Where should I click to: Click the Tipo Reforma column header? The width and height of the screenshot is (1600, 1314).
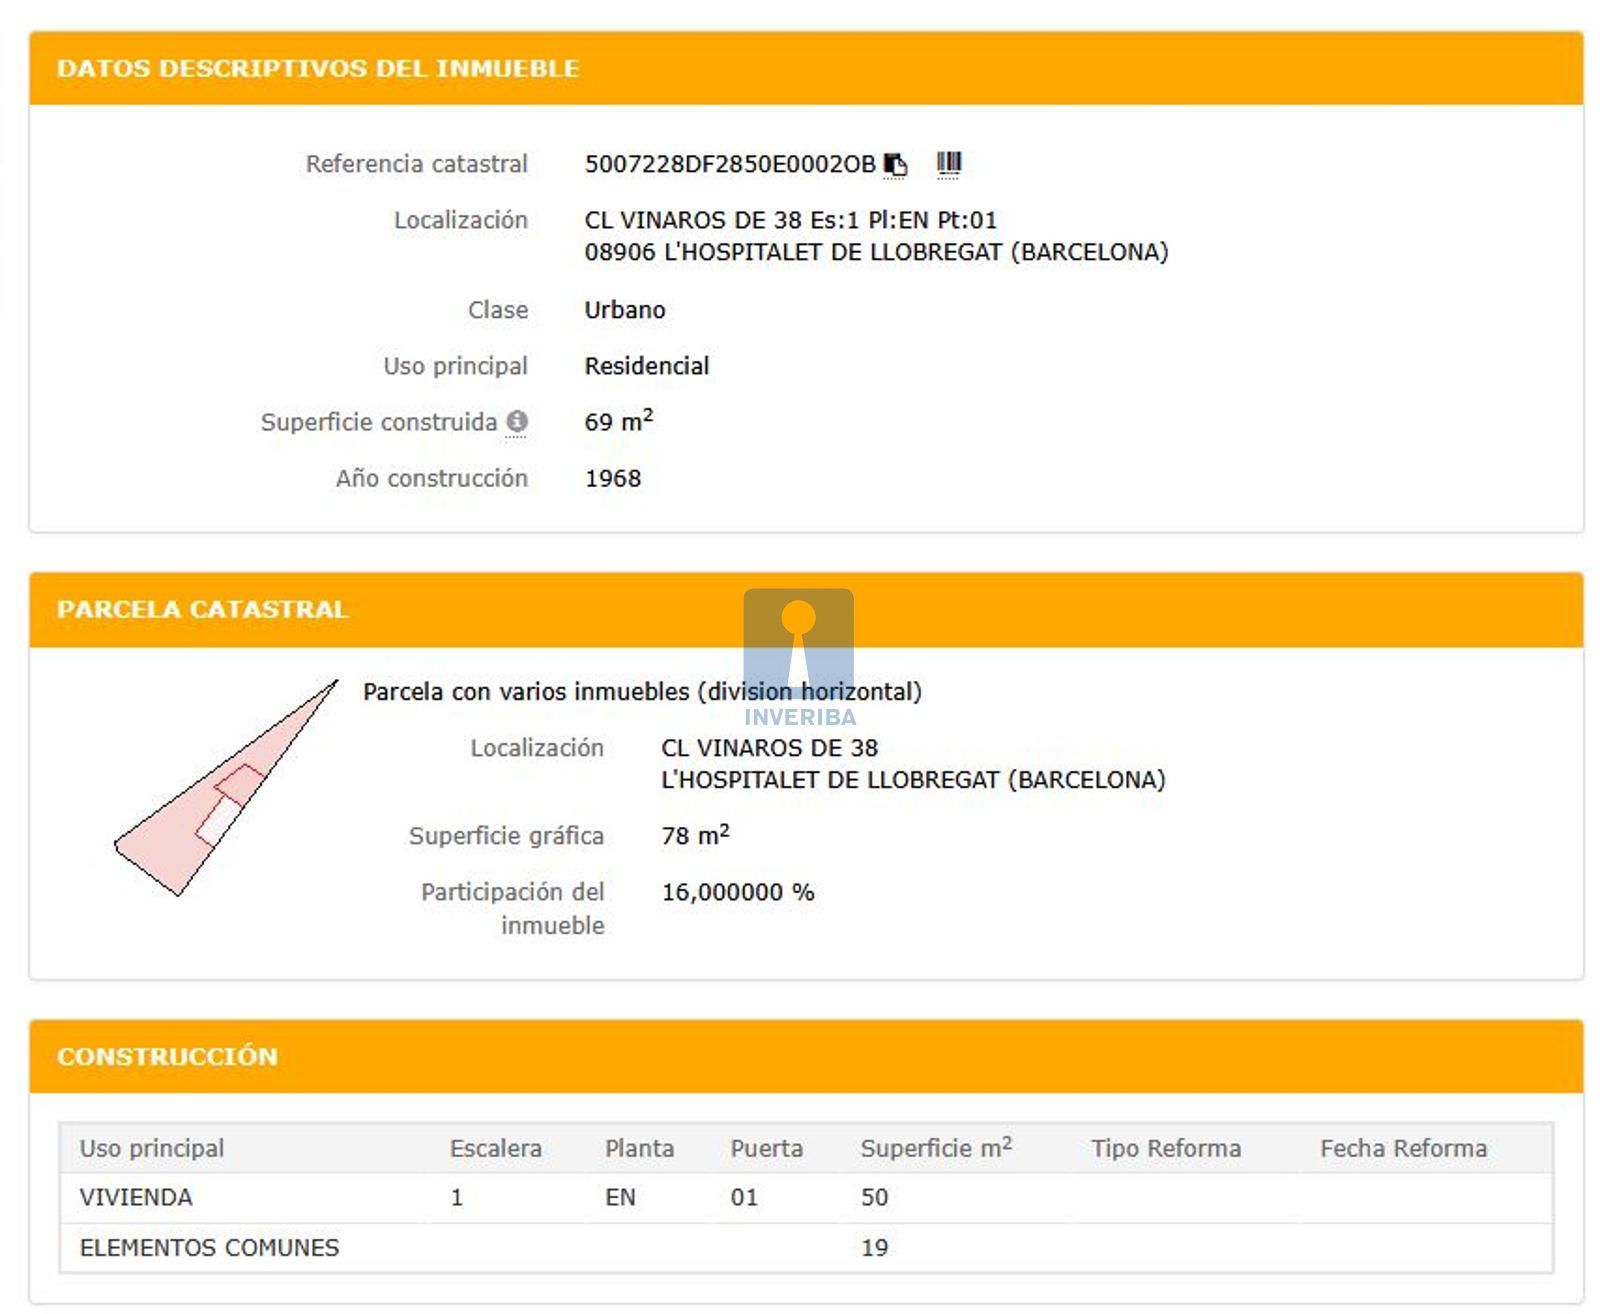(1165, 1148)
